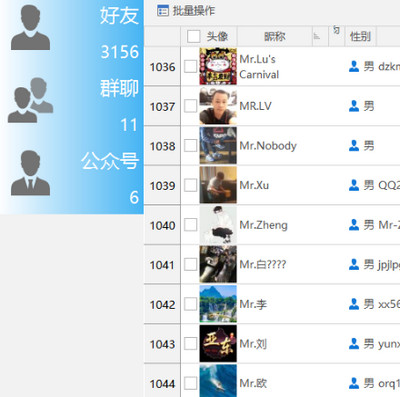The image size is (400, 397).
Task: Select row number 1040
Action: [x=162, y=225]
